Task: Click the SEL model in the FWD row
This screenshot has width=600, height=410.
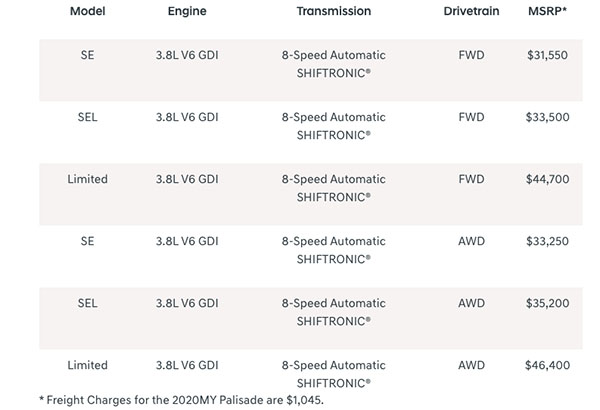Action: [87, 117]
